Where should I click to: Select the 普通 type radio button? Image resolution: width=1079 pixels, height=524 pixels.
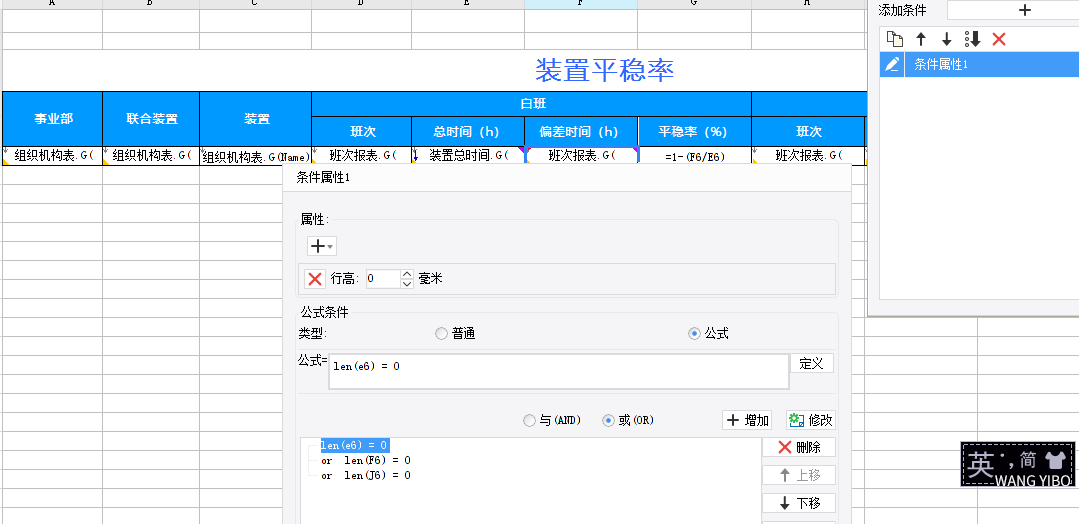click(442, 334)
